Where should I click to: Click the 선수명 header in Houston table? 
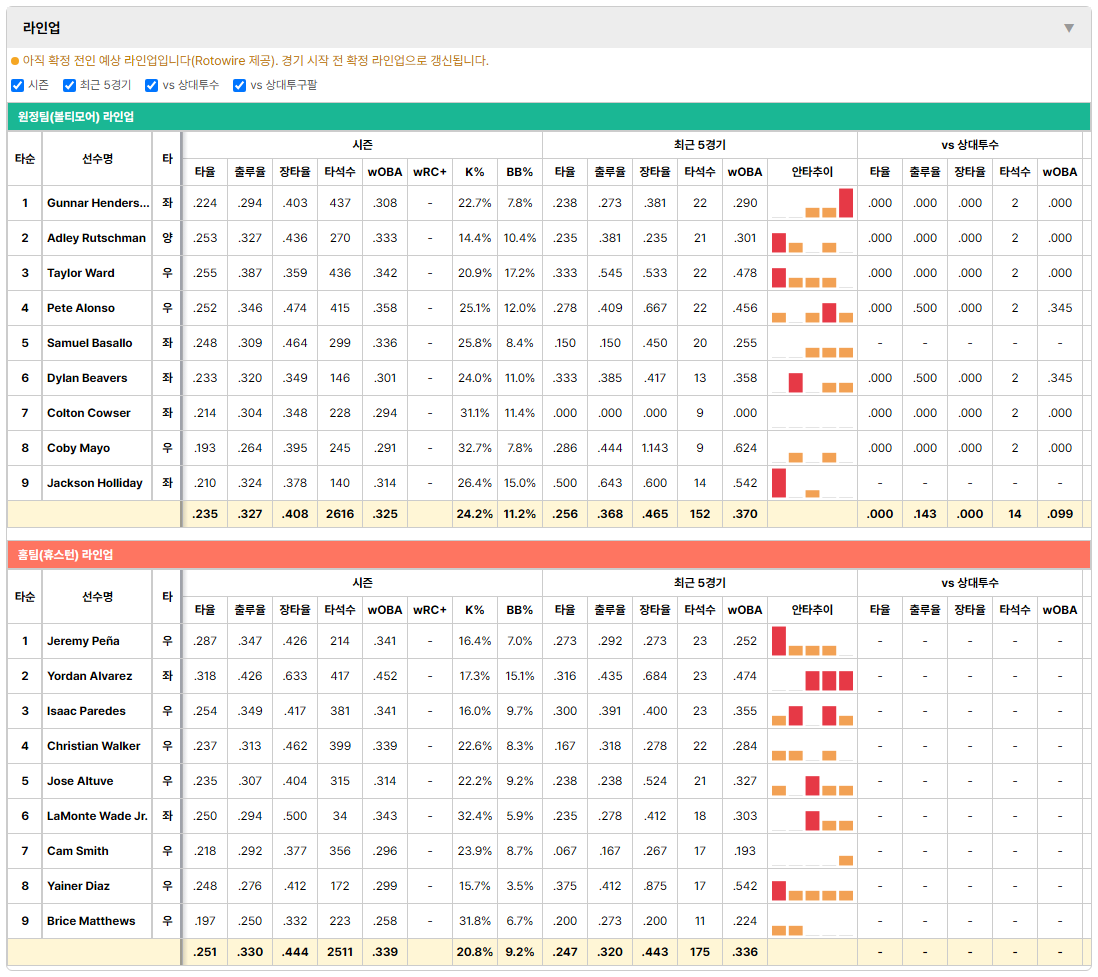97,597
